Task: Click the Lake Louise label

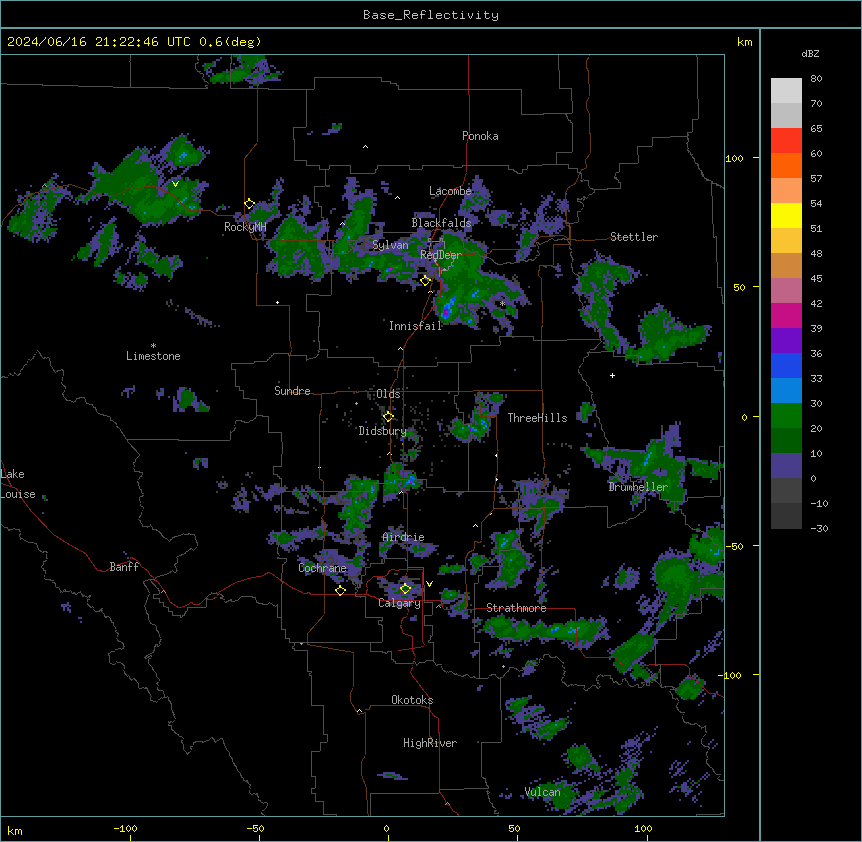Action: tap(18, 484)
